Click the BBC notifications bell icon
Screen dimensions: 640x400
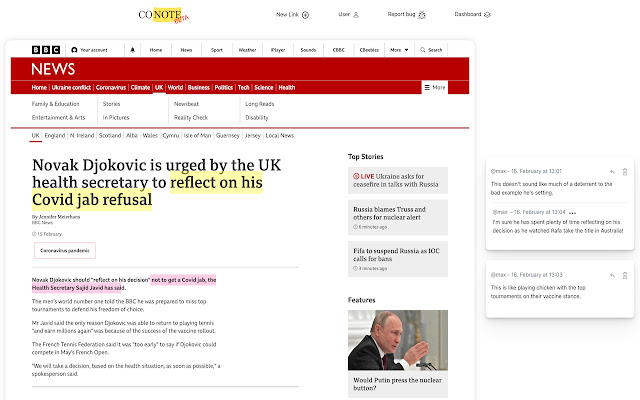tap(132, 50)
